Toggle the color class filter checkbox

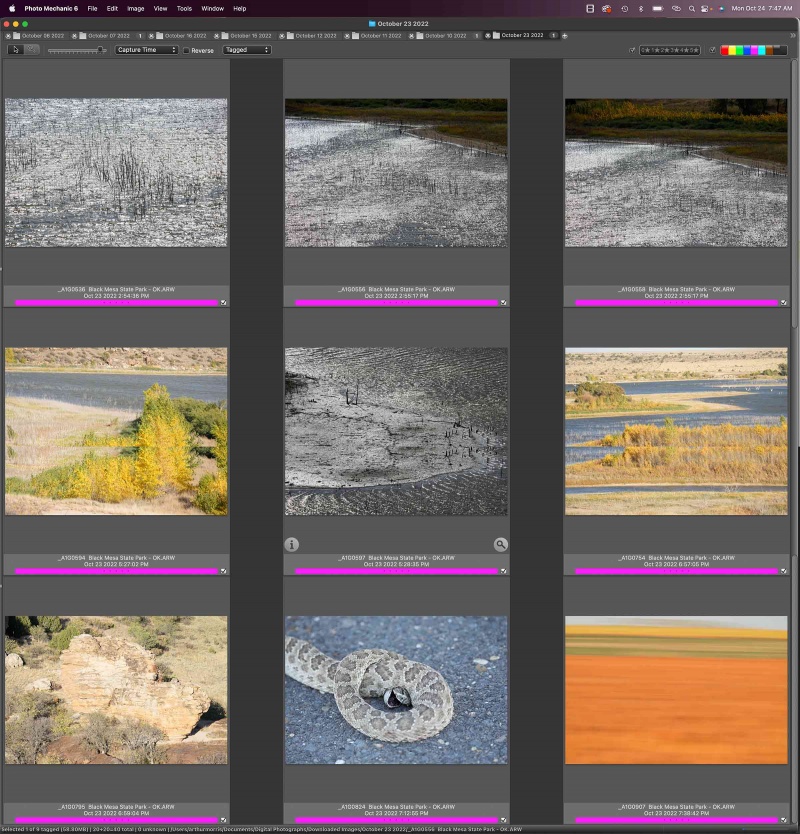pyautogui.click(x=712, y=50)
